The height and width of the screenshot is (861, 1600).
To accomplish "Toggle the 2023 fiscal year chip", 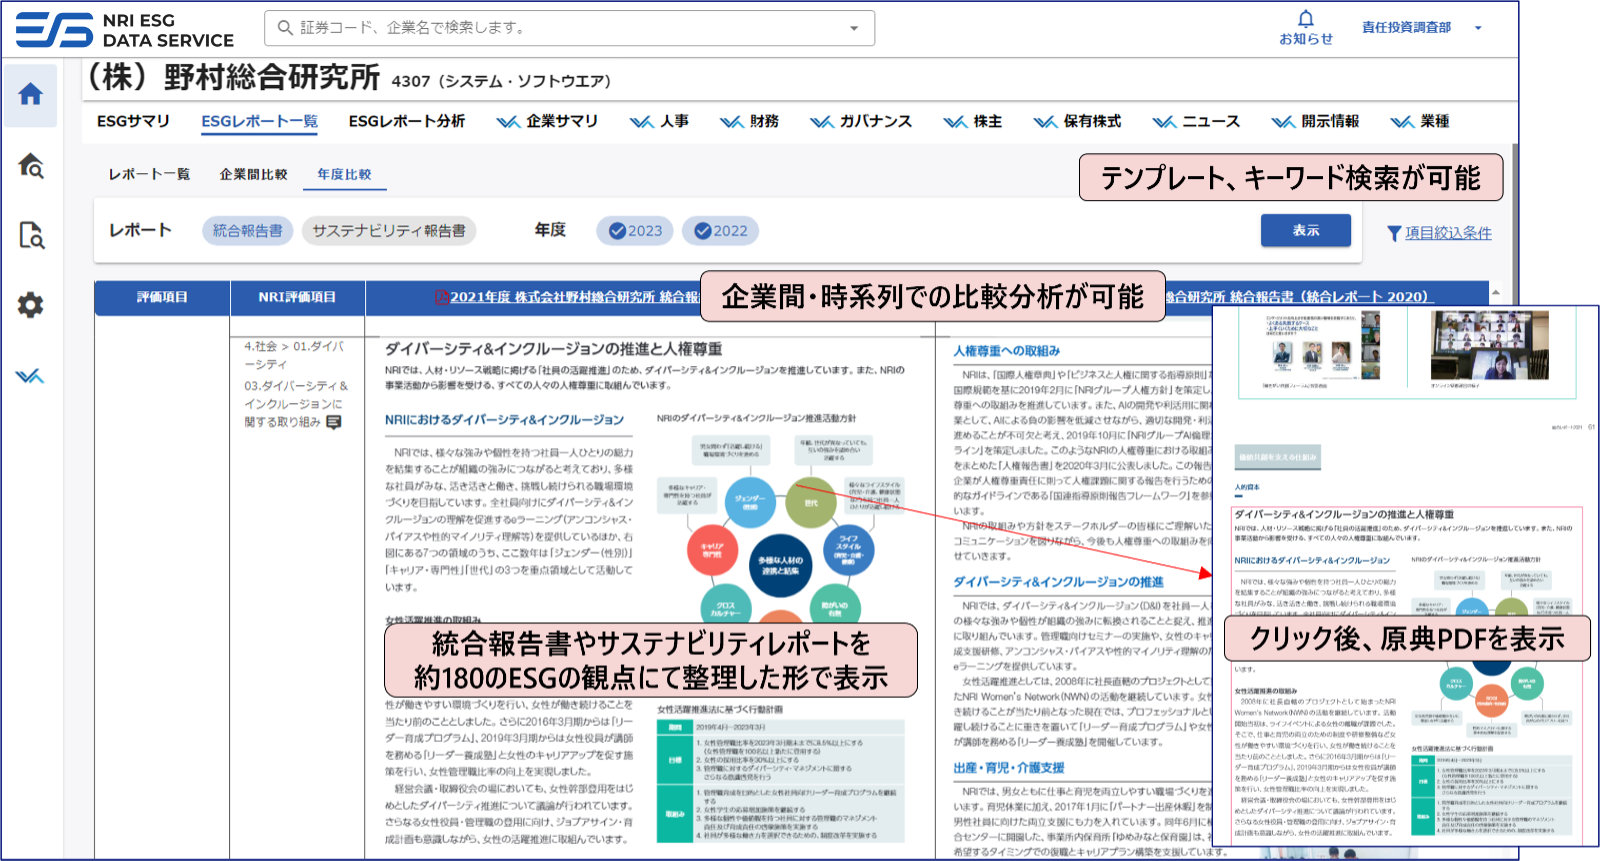I will (x=635, y=231).
